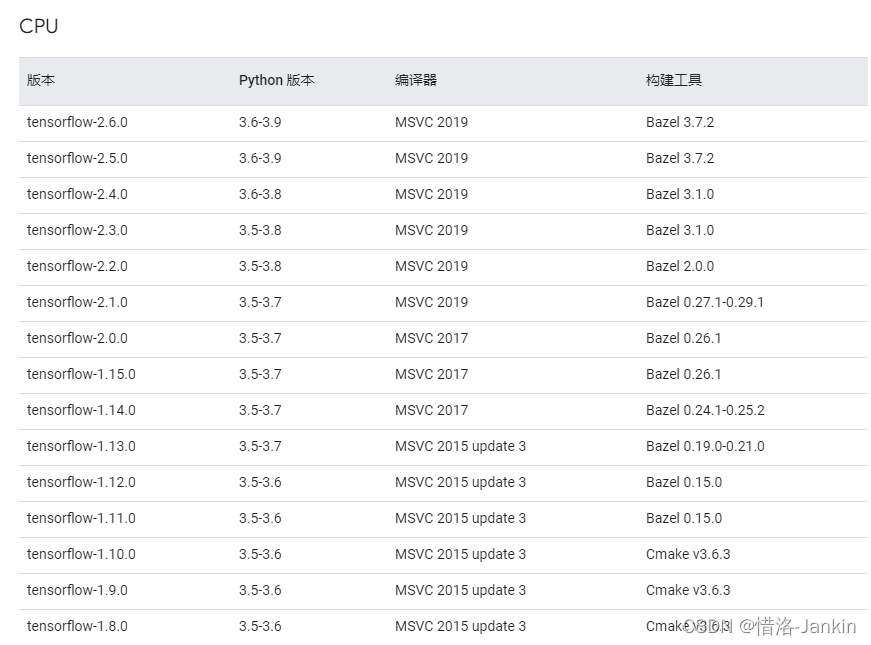Viewport: 871px width, 645px height.
Task: Click the tensorflow-2.3.0 row label
Action: (77, 230)
